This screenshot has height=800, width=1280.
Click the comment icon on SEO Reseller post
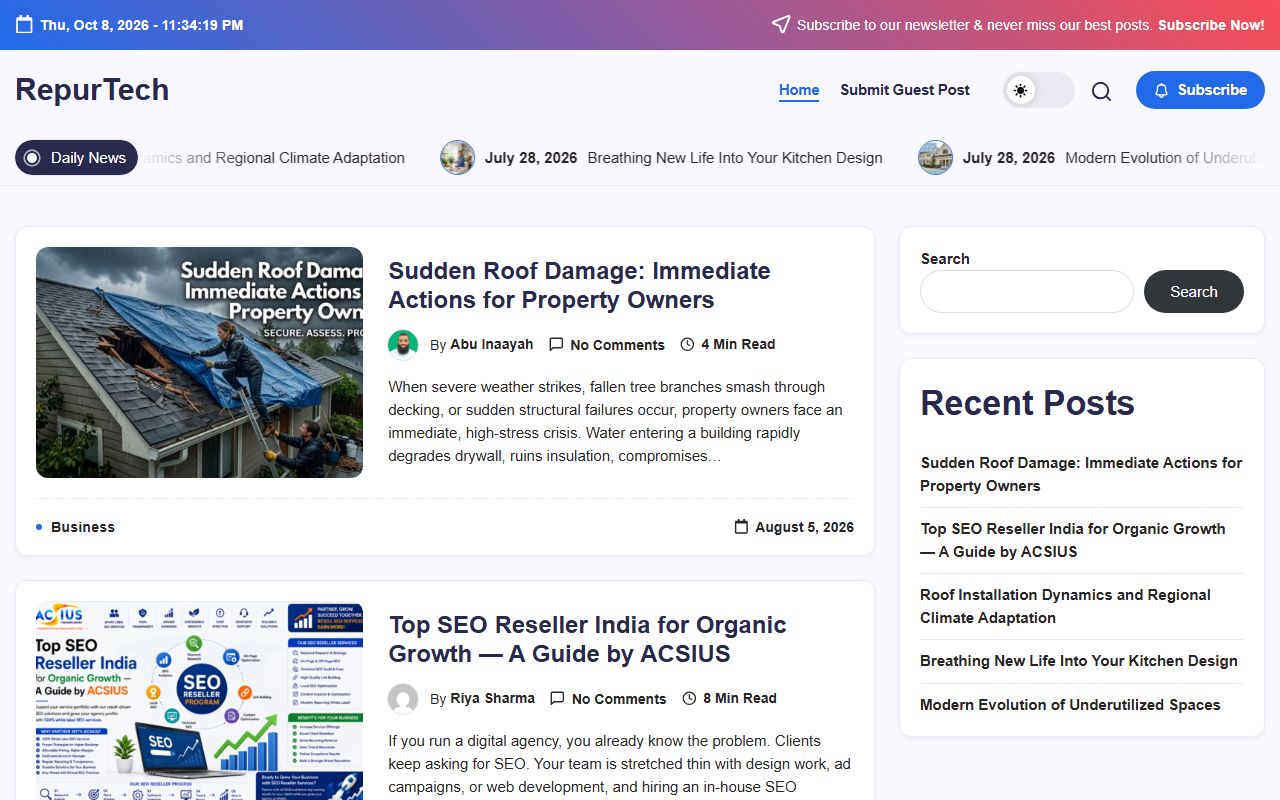point(557,699)
